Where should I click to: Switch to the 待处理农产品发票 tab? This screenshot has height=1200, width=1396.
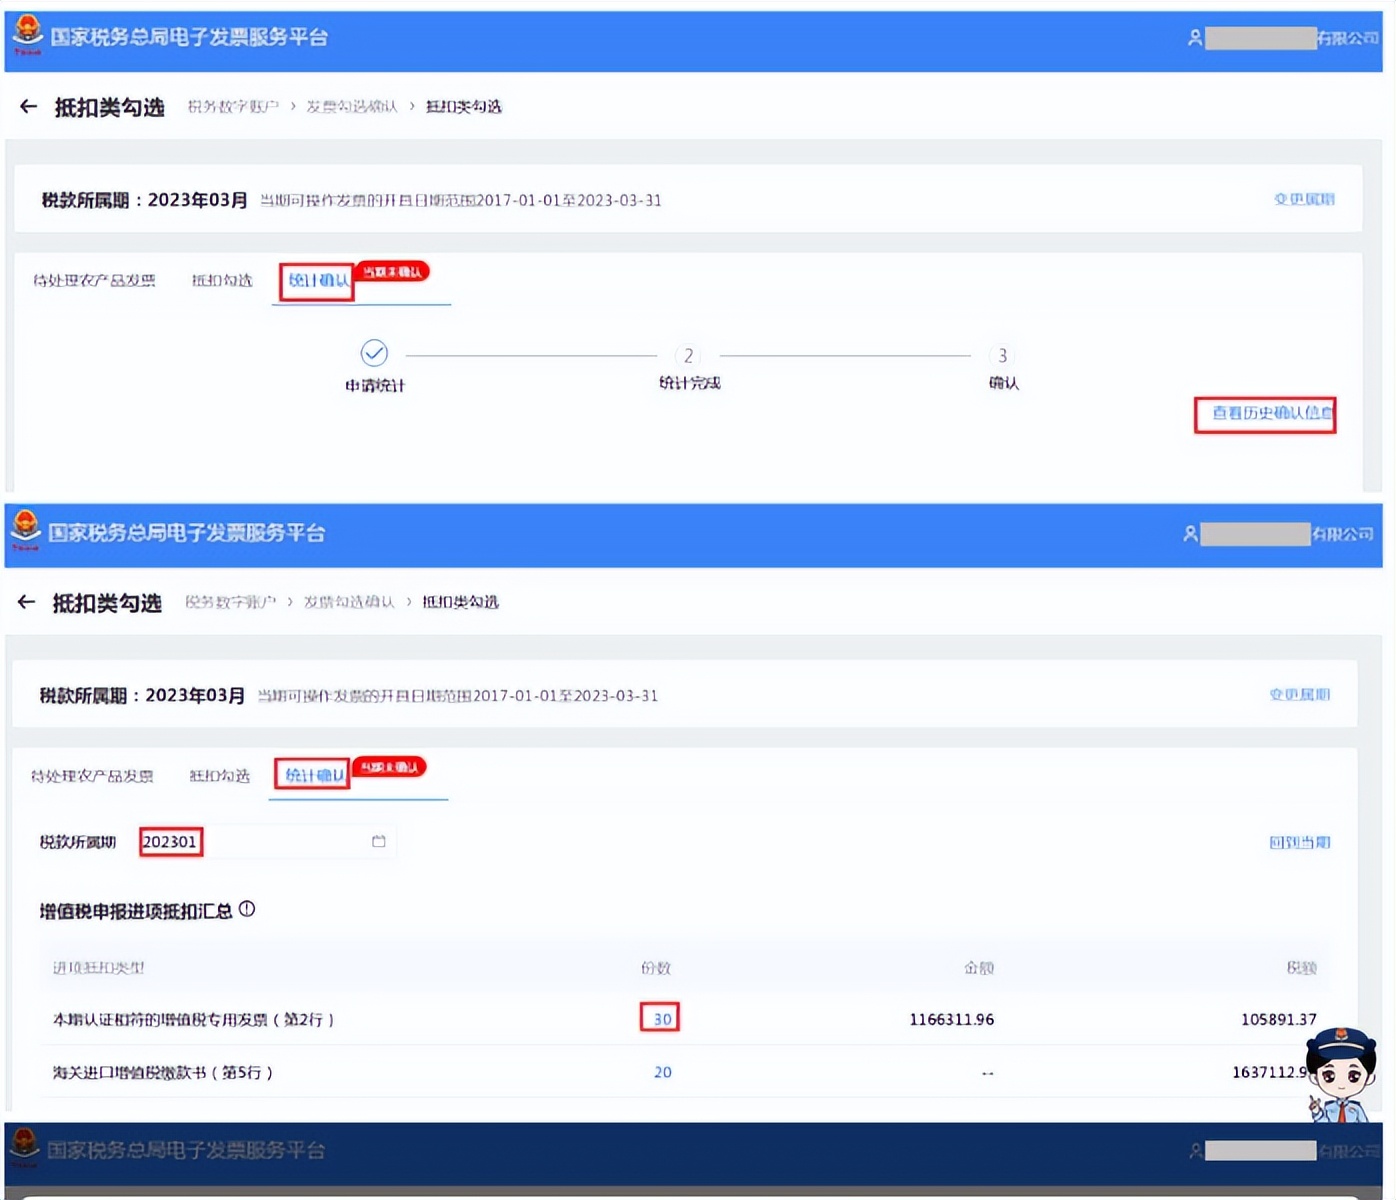(95, 280)
